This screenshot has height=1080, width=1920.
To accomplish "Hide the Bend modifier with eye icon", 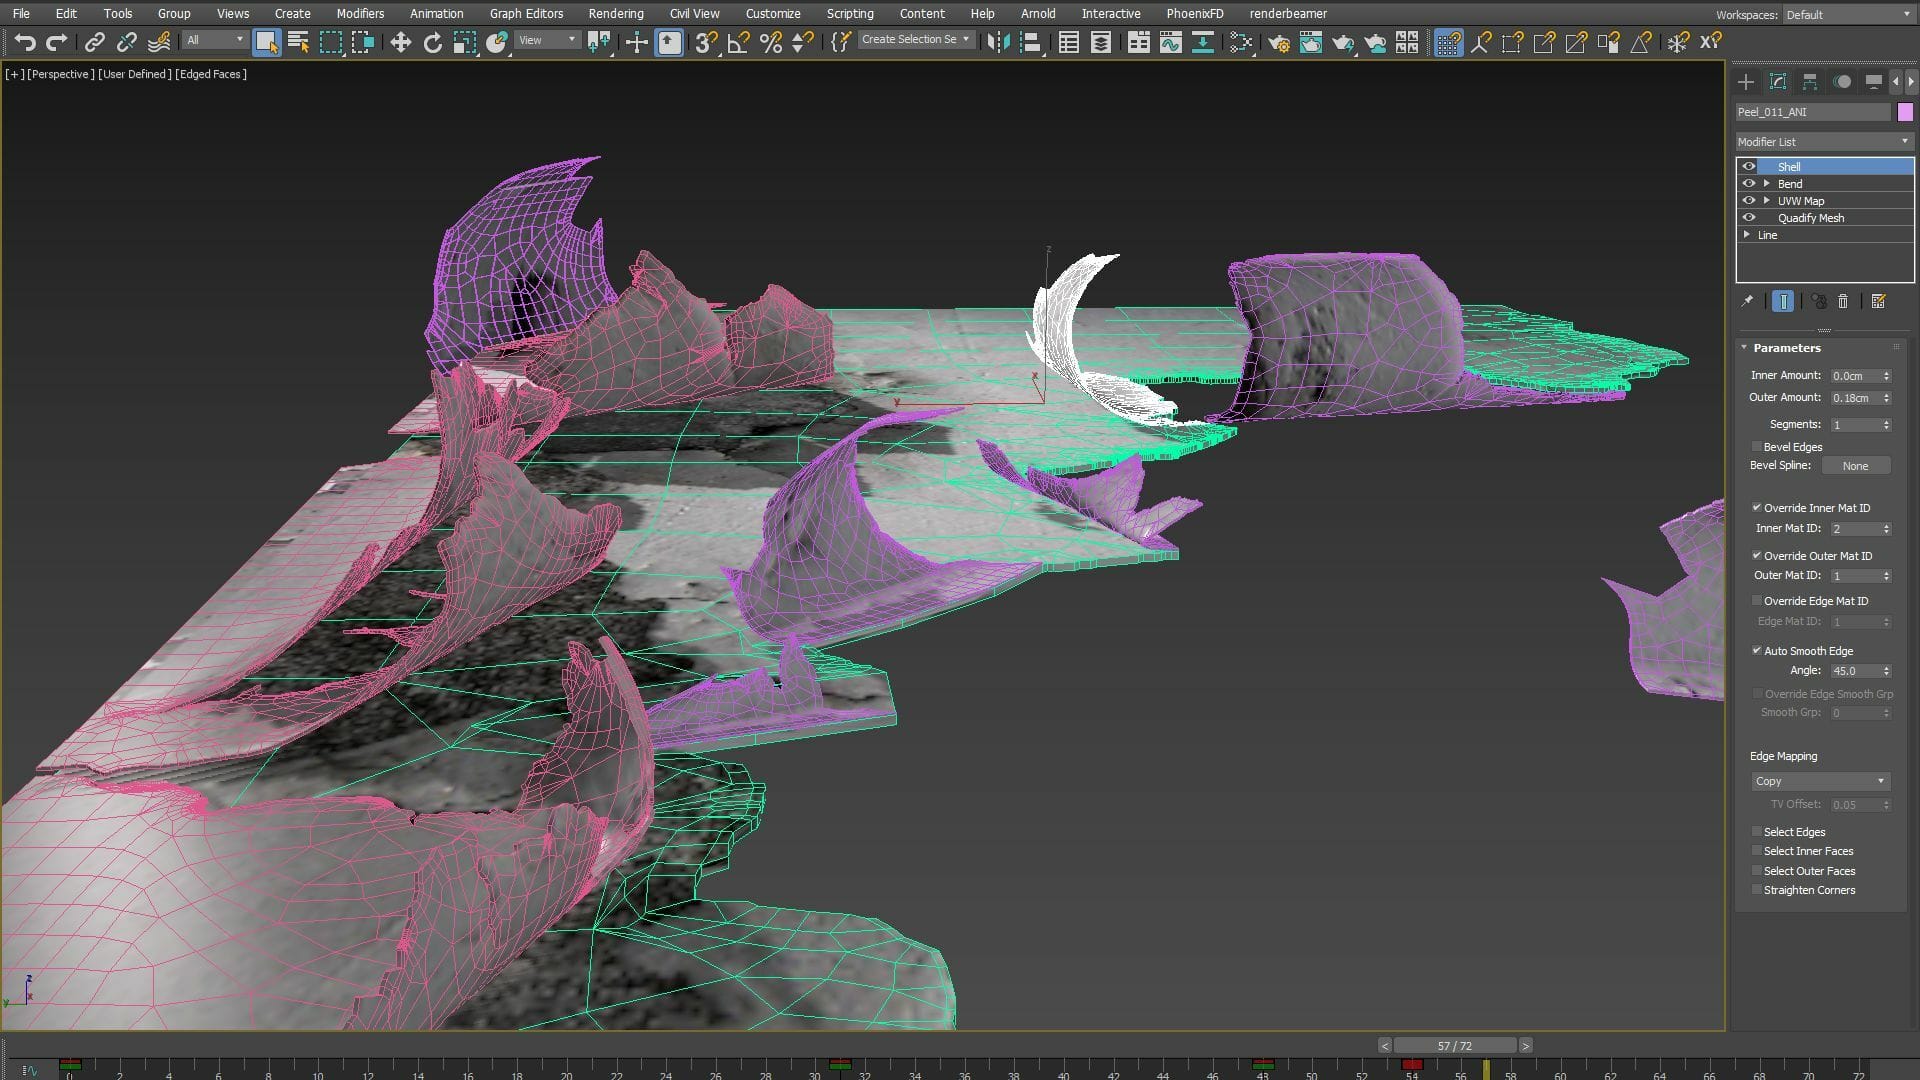I will (x=1749, y=184).
